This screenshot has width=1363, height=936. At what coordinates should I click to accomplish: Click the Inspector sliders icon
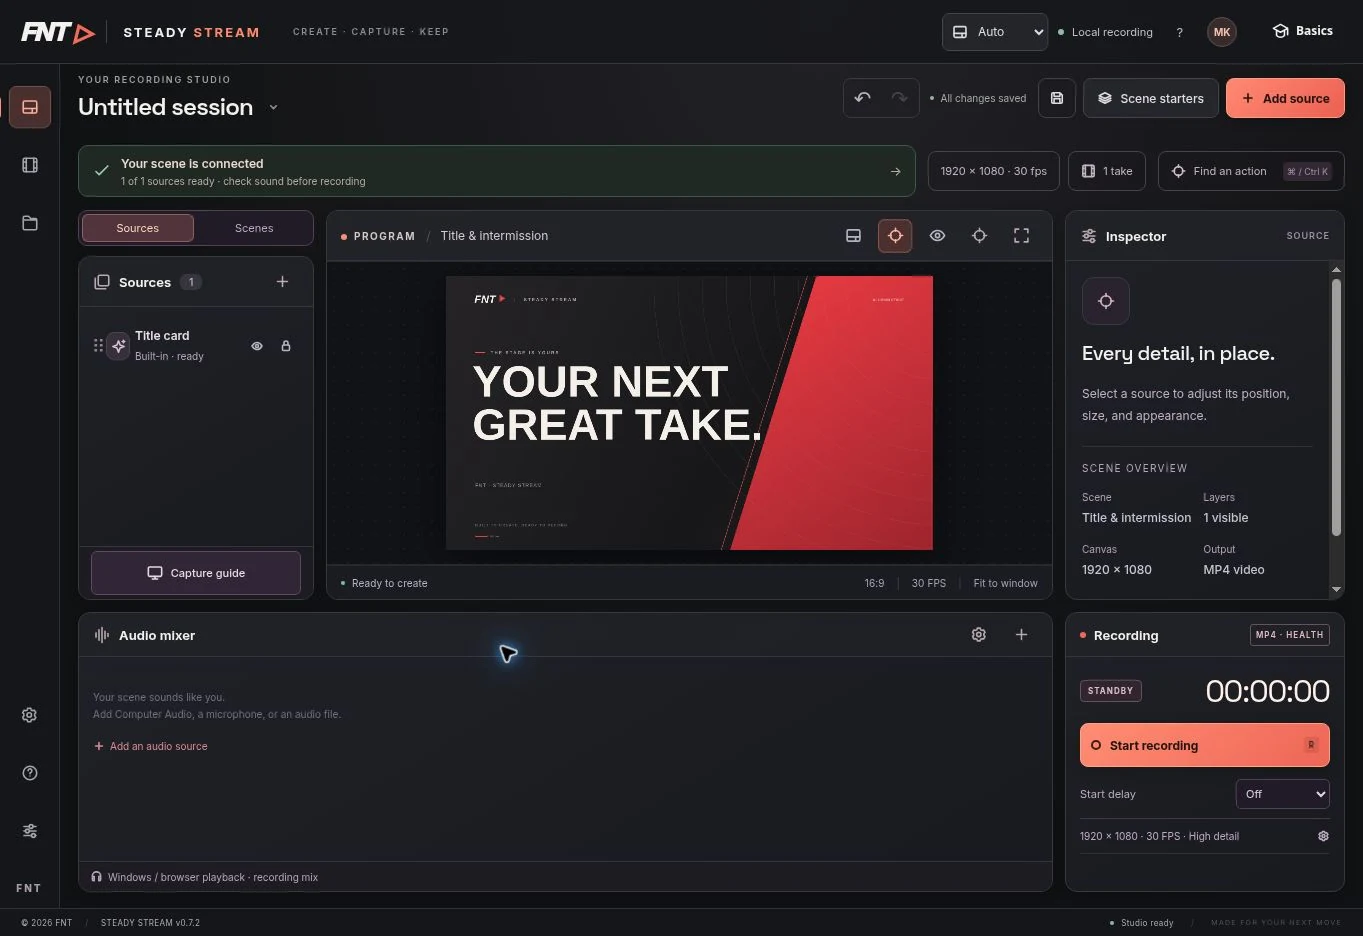[x=1089, y=236]
